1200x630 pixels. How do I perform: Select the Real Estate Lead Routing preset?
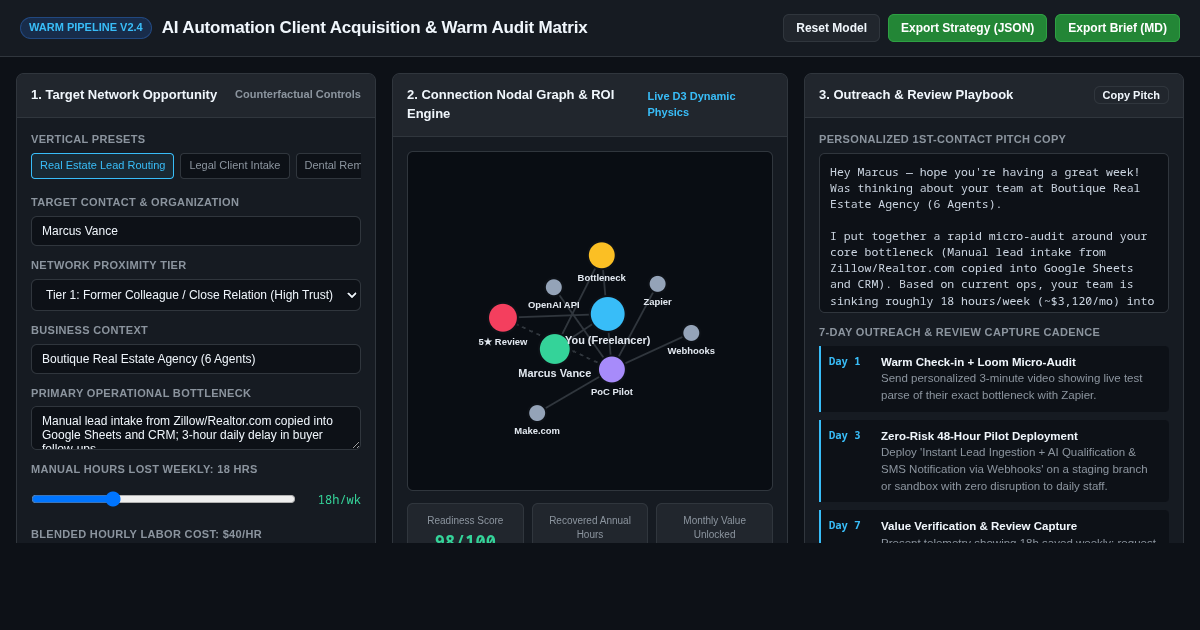tap(102, 166)
